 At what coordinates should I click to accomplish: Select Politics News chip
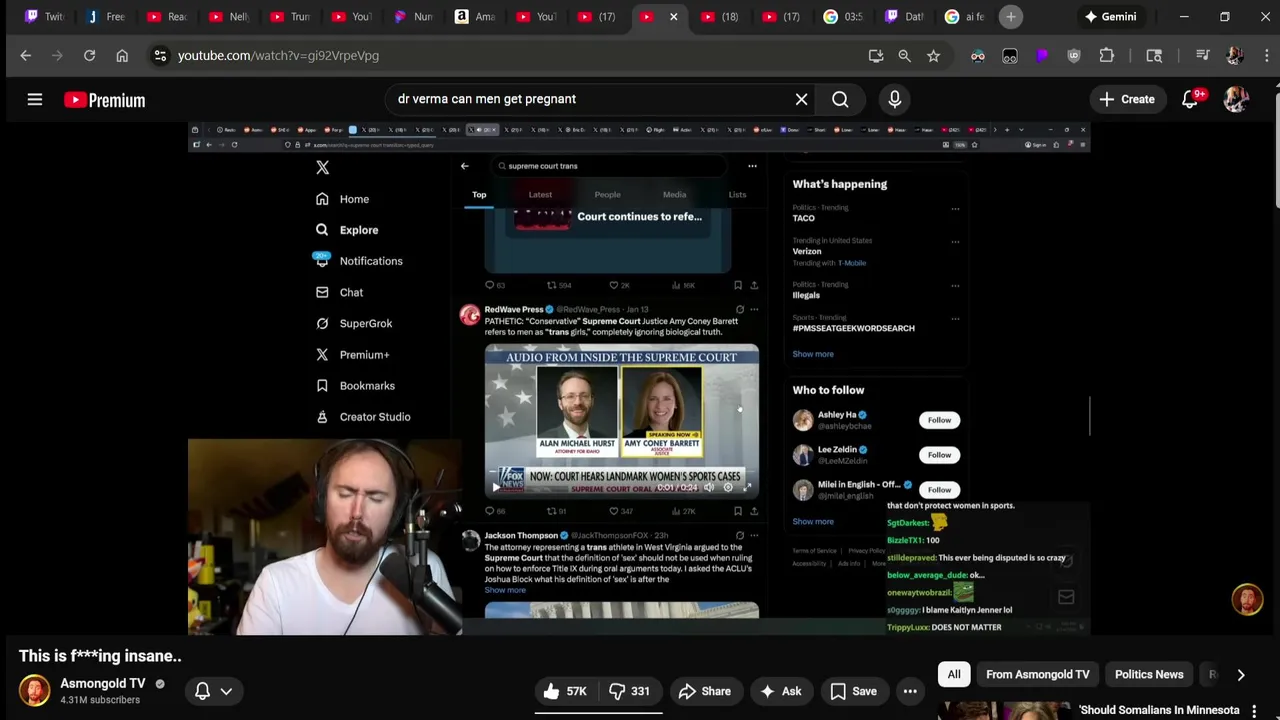coord(1149,675)
